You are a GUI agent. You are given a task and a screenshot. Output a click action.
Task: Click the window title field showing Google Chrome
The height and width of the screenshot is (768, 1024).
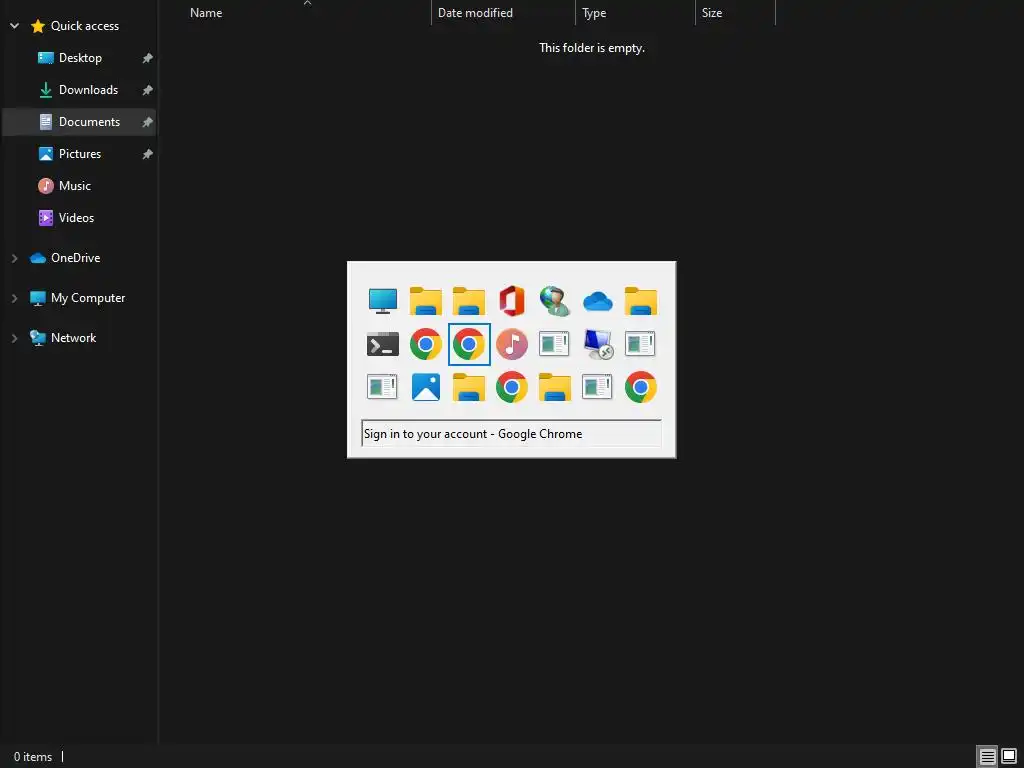511,434
